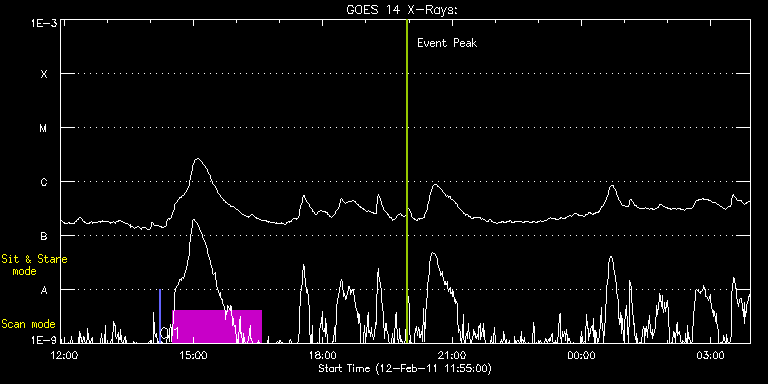The width and height of the screenshot is (768, 384).
Task: Click the 03:00 time axis label
Action: (711, 355)
